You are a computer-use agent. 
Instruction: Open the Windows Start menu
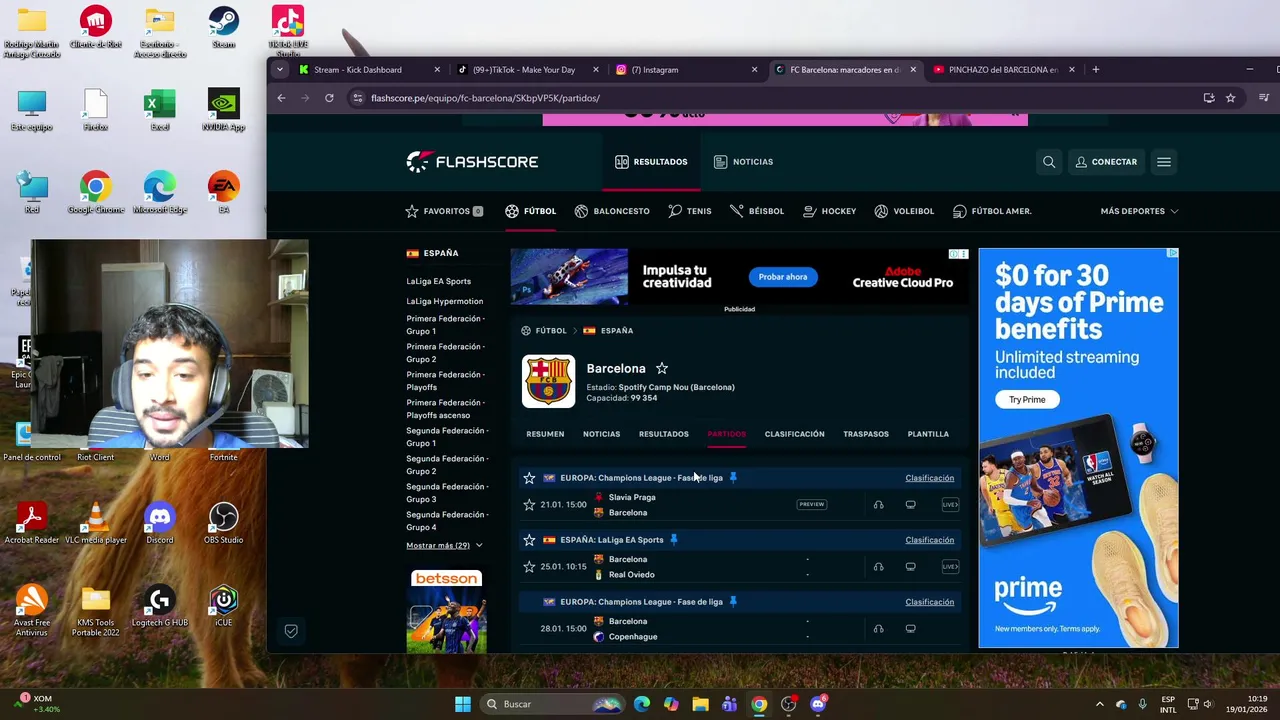click(x=462, y=704)
